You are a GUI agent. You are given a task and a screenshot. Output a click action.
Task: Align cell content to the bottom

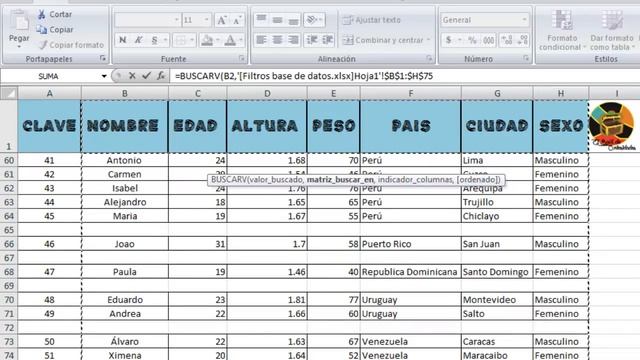coord(293,20)
